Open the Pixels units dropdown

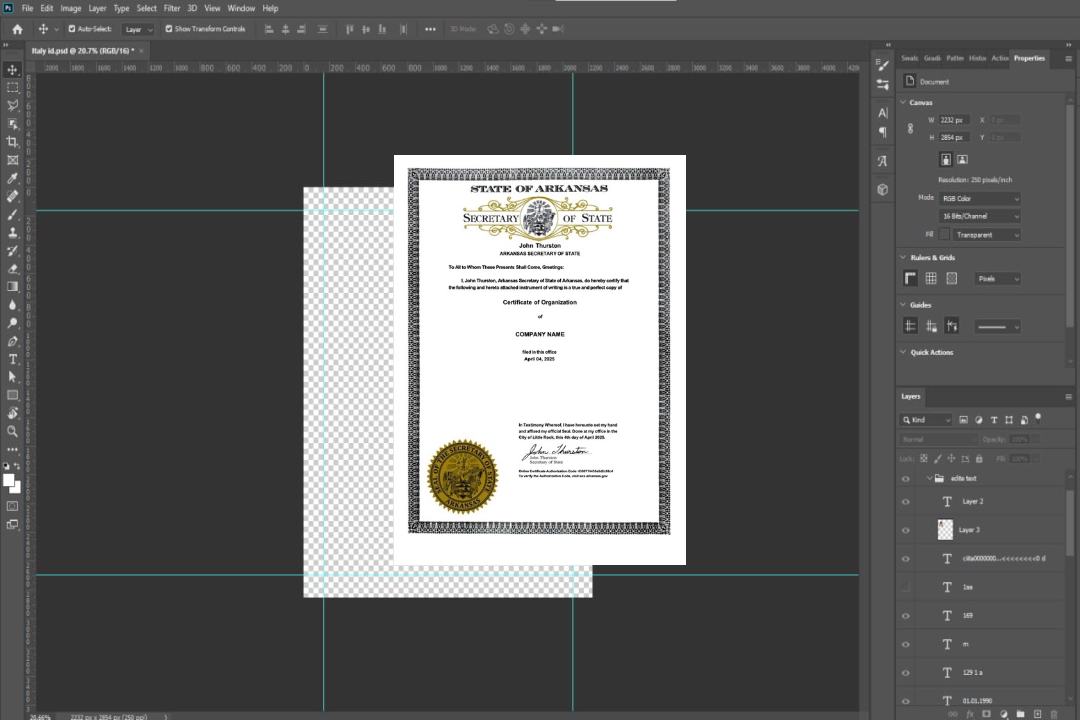click(x=997, y=278)
